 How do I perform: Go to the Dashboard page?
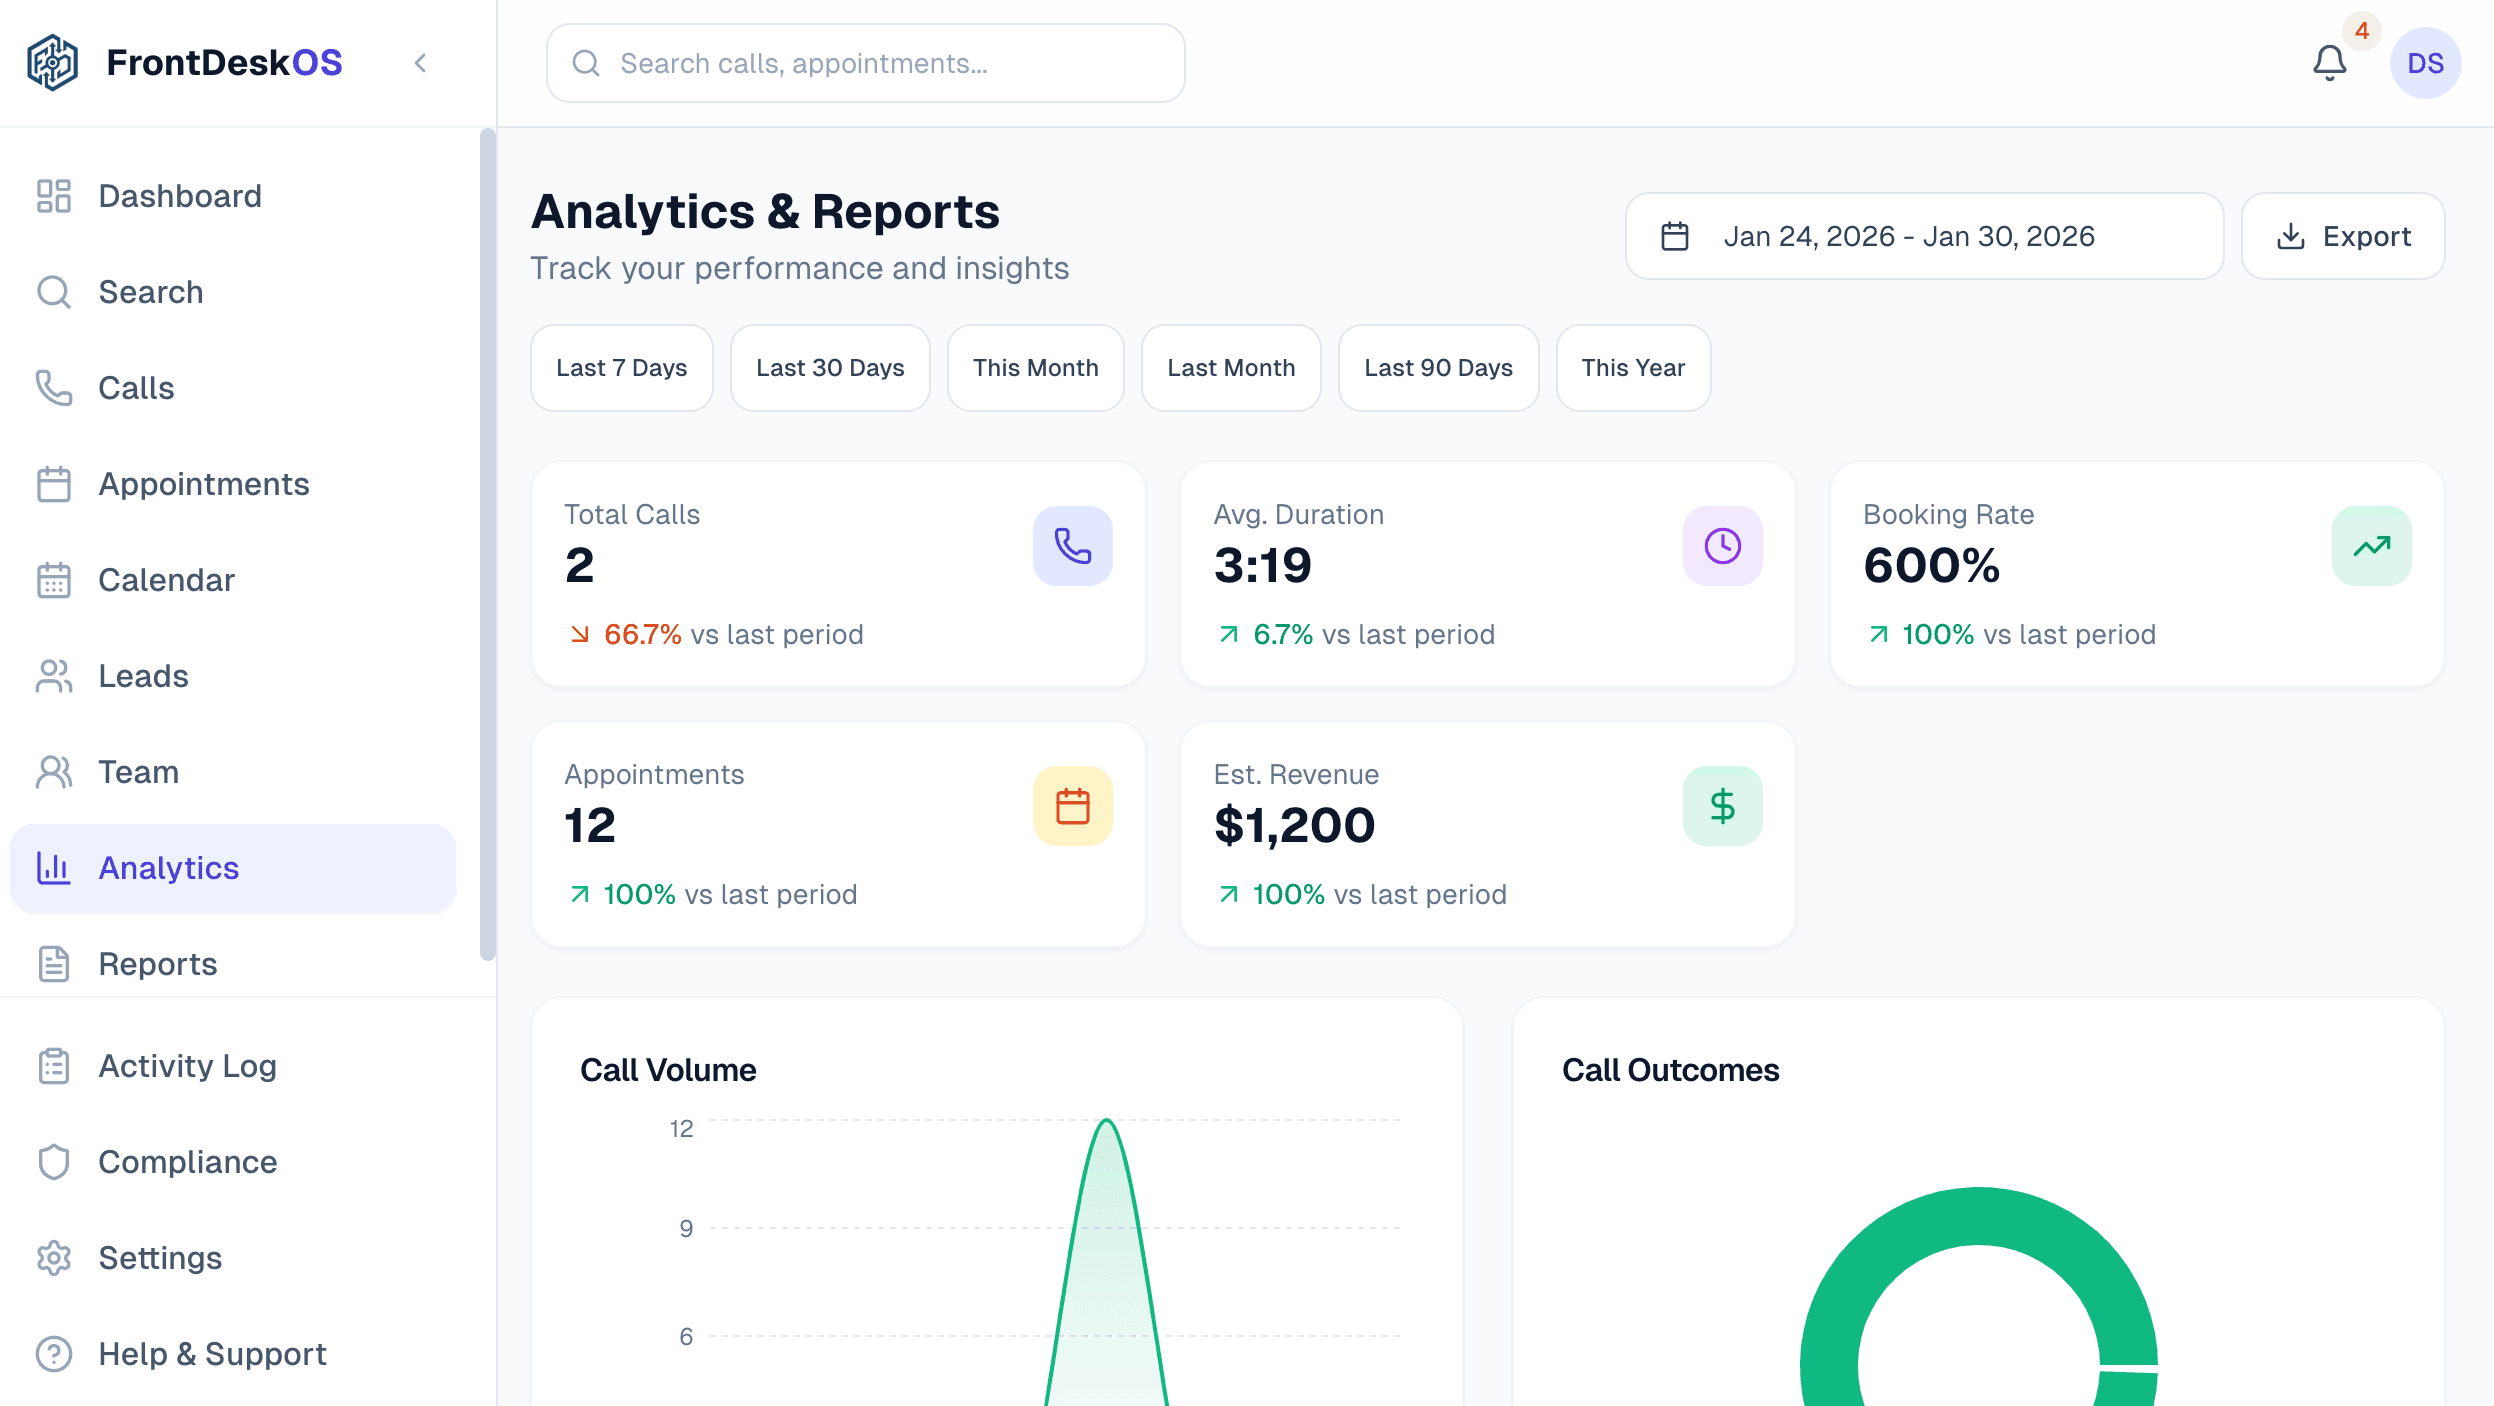tap(179, 196)
